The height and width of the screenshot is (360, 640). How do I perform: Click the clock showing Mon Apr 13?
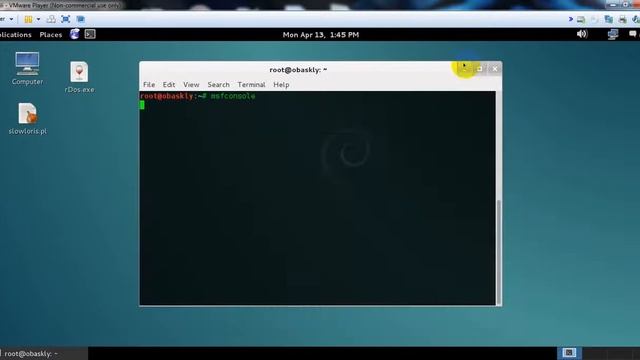[321, 35]
